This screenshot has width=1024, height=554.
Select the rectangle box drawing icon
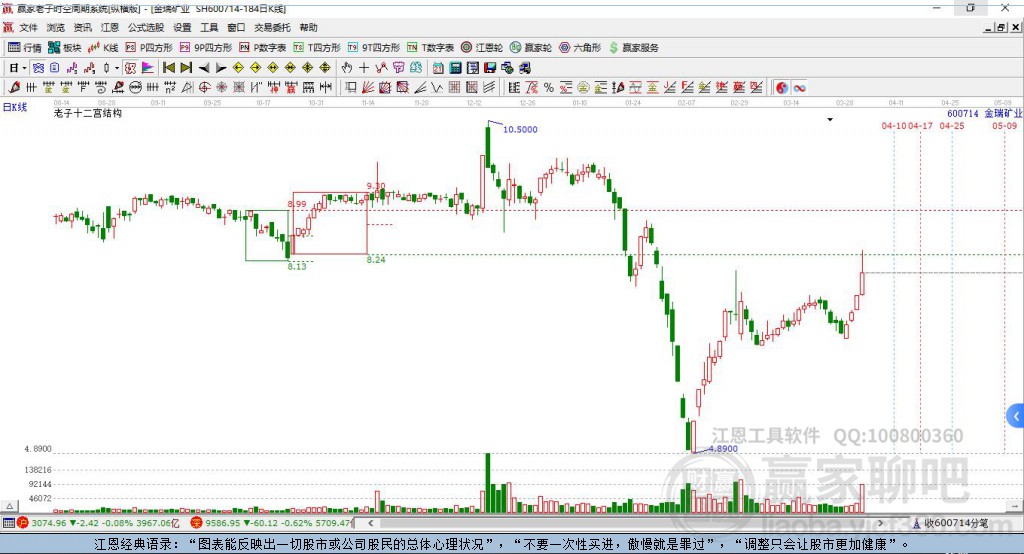click(351, 88)
